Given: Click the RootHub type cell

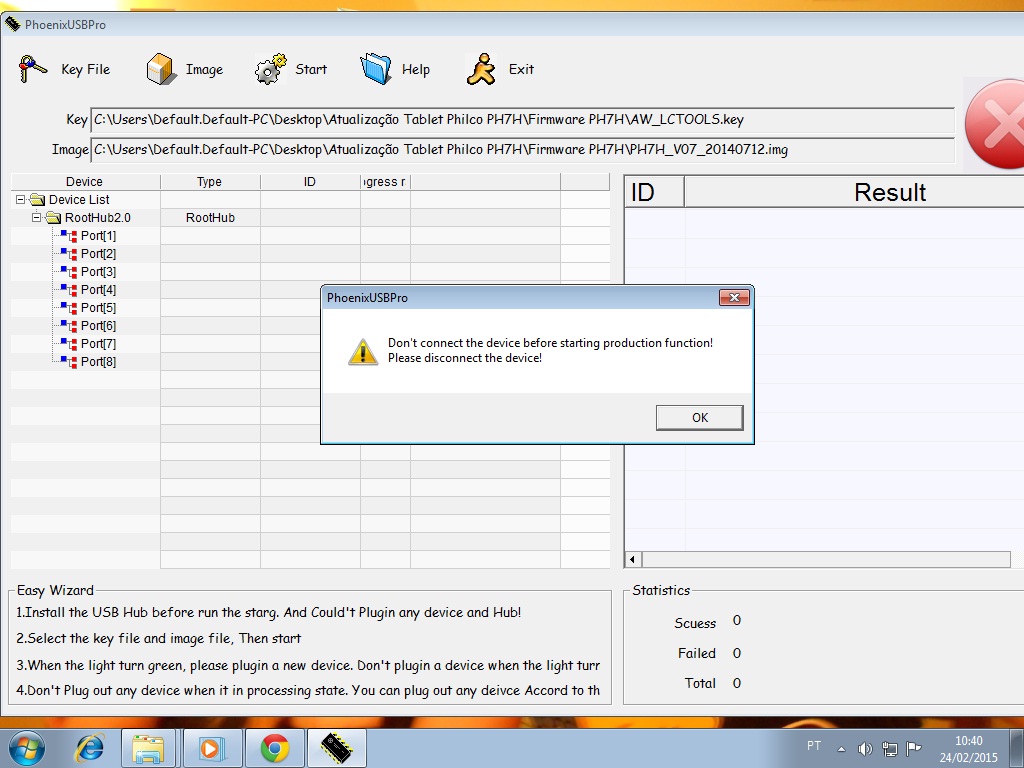Looking at the screenshot, I should pyautogui.click(x=210, y=217).
